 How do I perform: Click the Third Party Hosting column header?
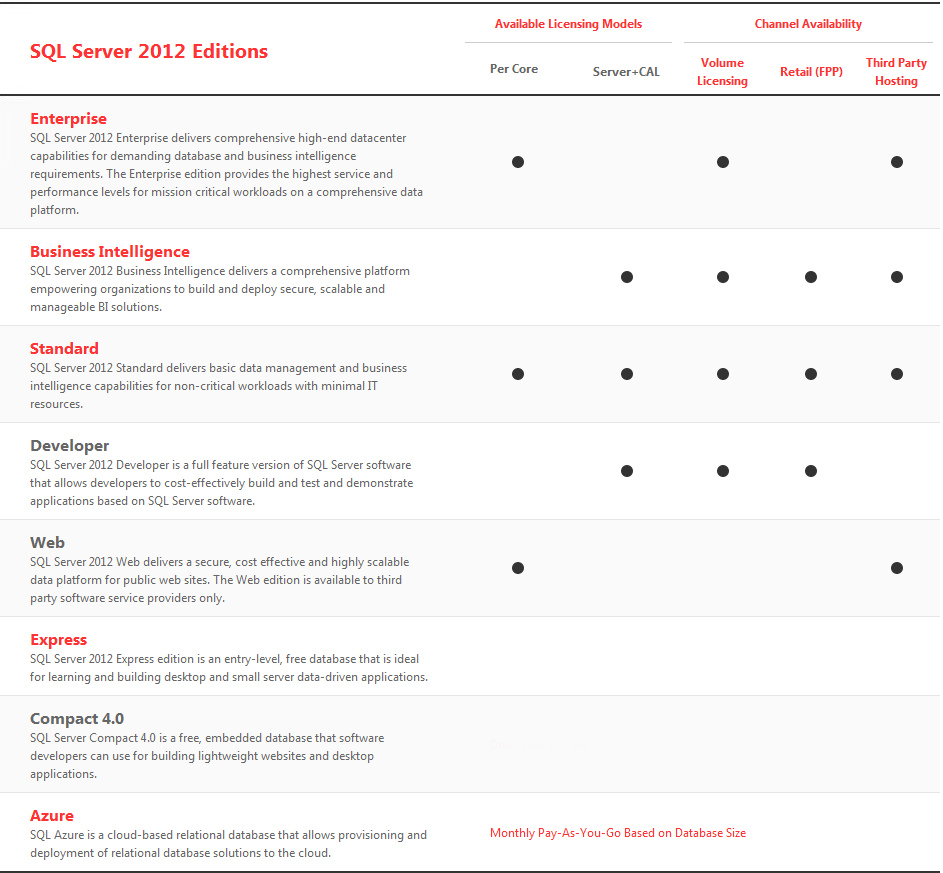[896, 72]
